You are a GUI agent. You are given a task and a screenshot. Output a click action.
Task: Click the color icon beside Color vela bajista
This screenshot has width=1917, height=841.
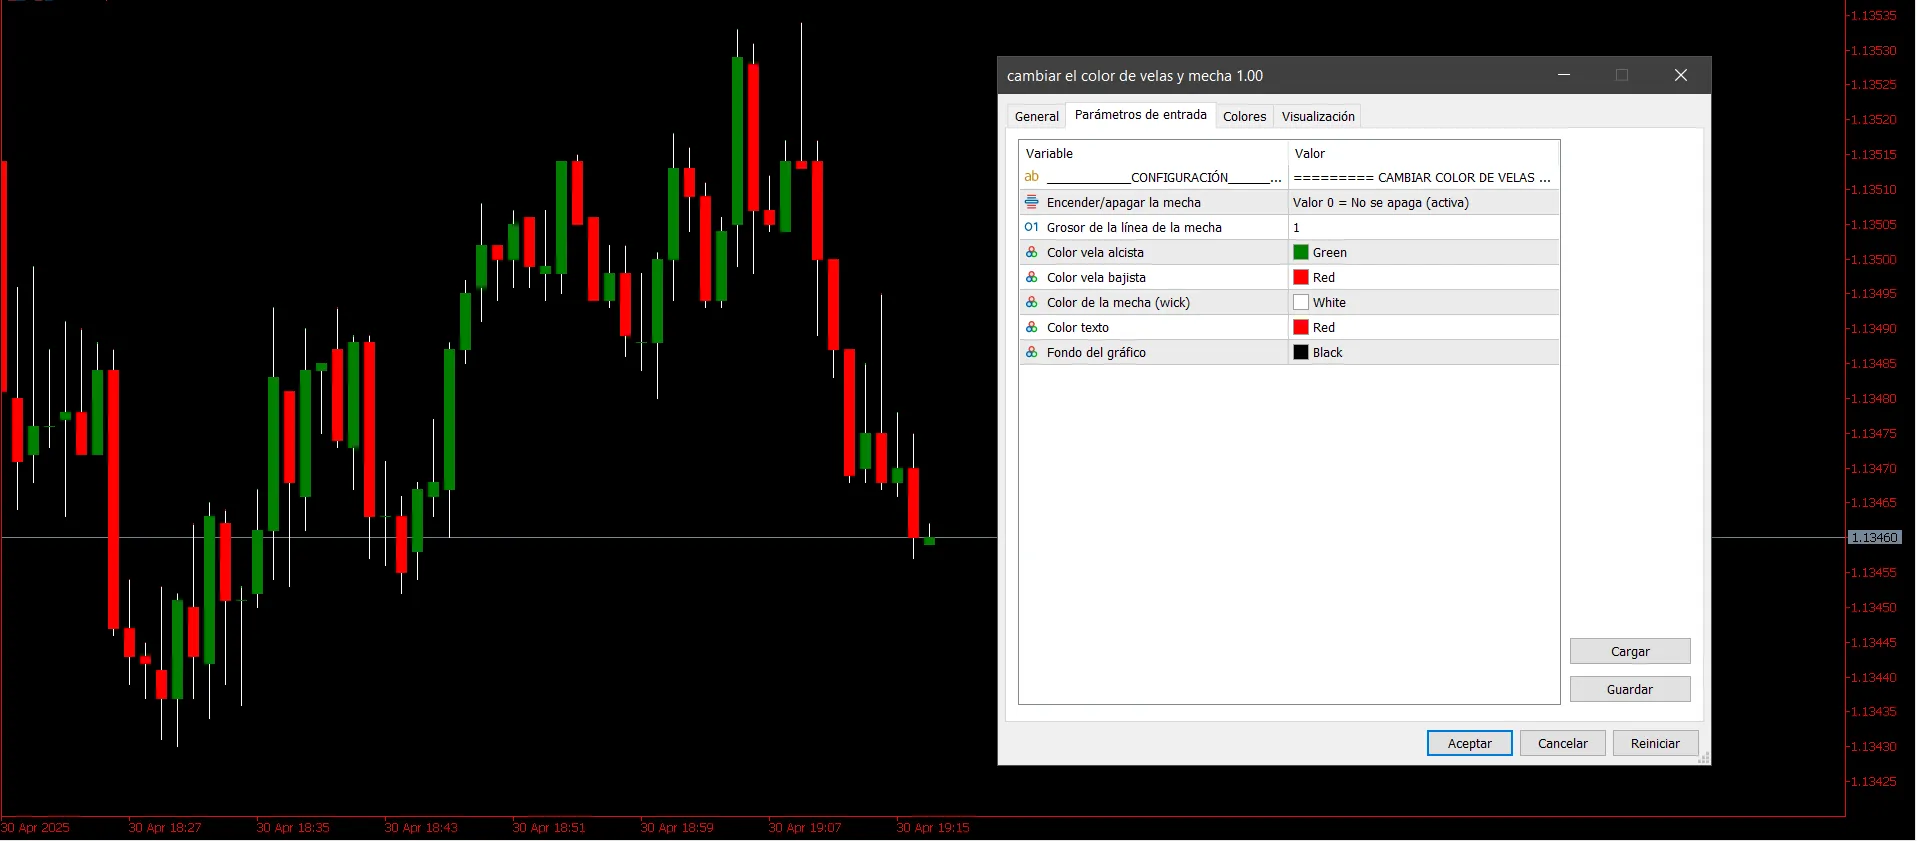point(1031,277)
